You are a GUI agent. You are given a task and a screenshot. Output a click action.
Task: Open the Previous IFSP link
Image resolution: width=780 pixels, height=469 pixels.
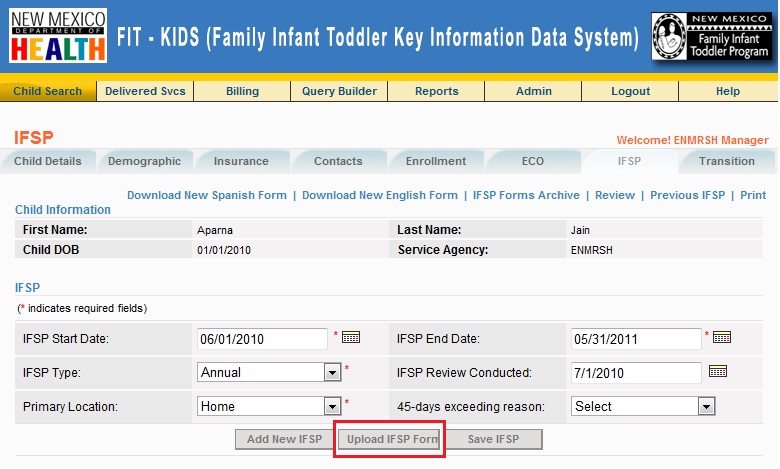click(687, 195)
